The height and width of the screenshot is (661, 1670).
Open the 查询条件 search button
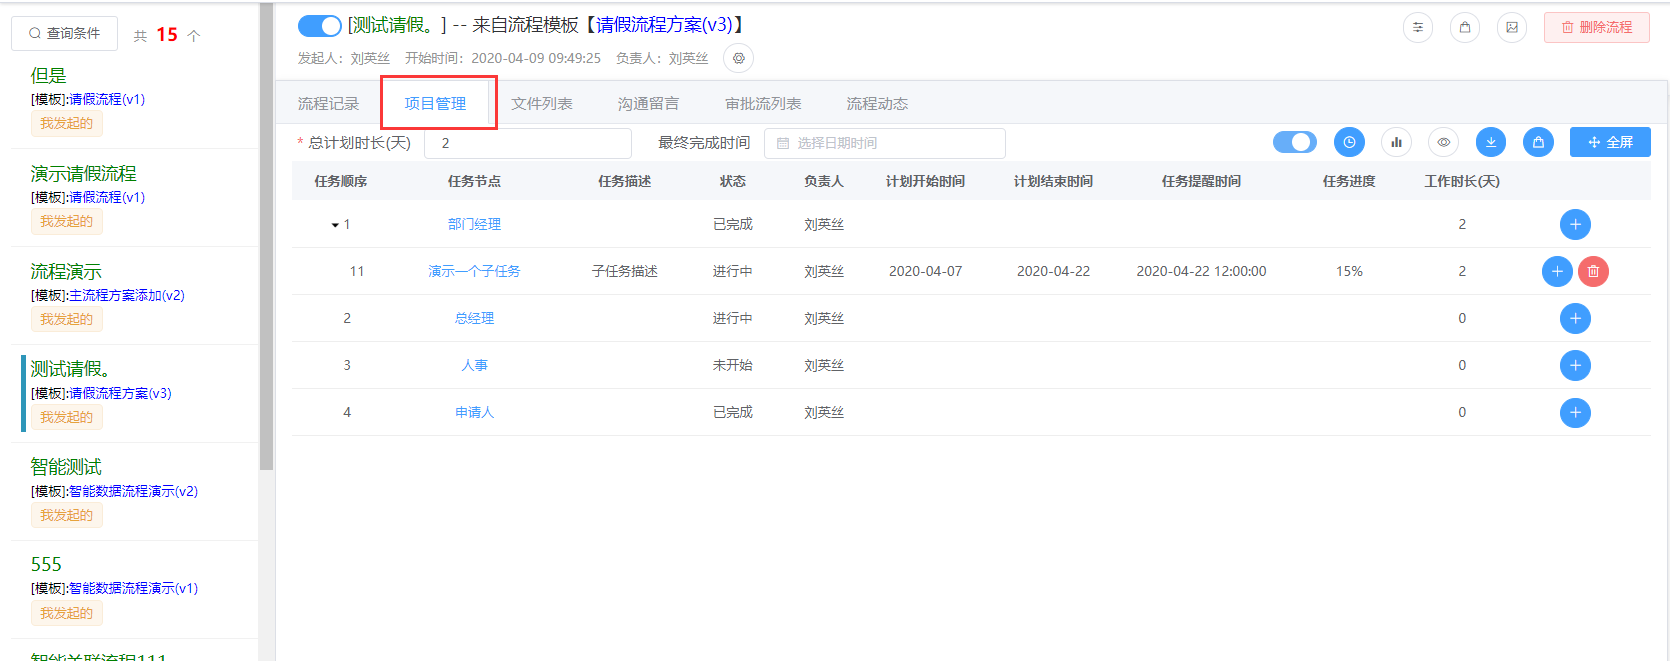(x=64, y=33)
